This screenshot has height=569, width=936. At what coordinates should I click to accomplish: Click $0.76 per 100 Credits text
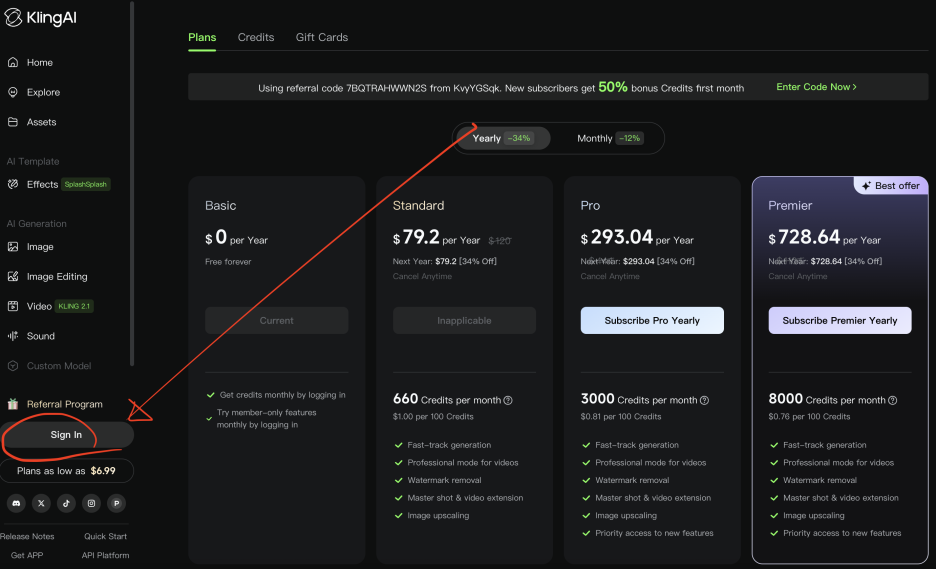click(x=809, y=417)
